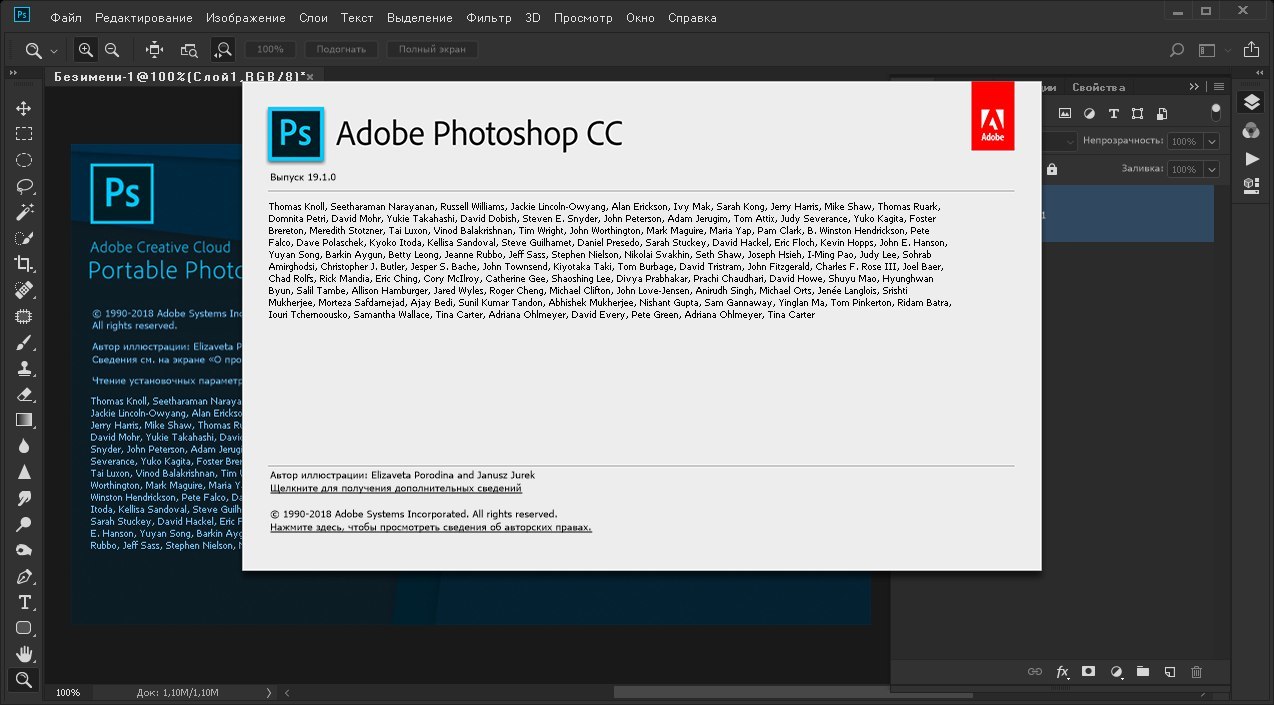Switch to the Свойства tab
The height and width of the screenshot is (705, 1274).
coord(1098,87)
